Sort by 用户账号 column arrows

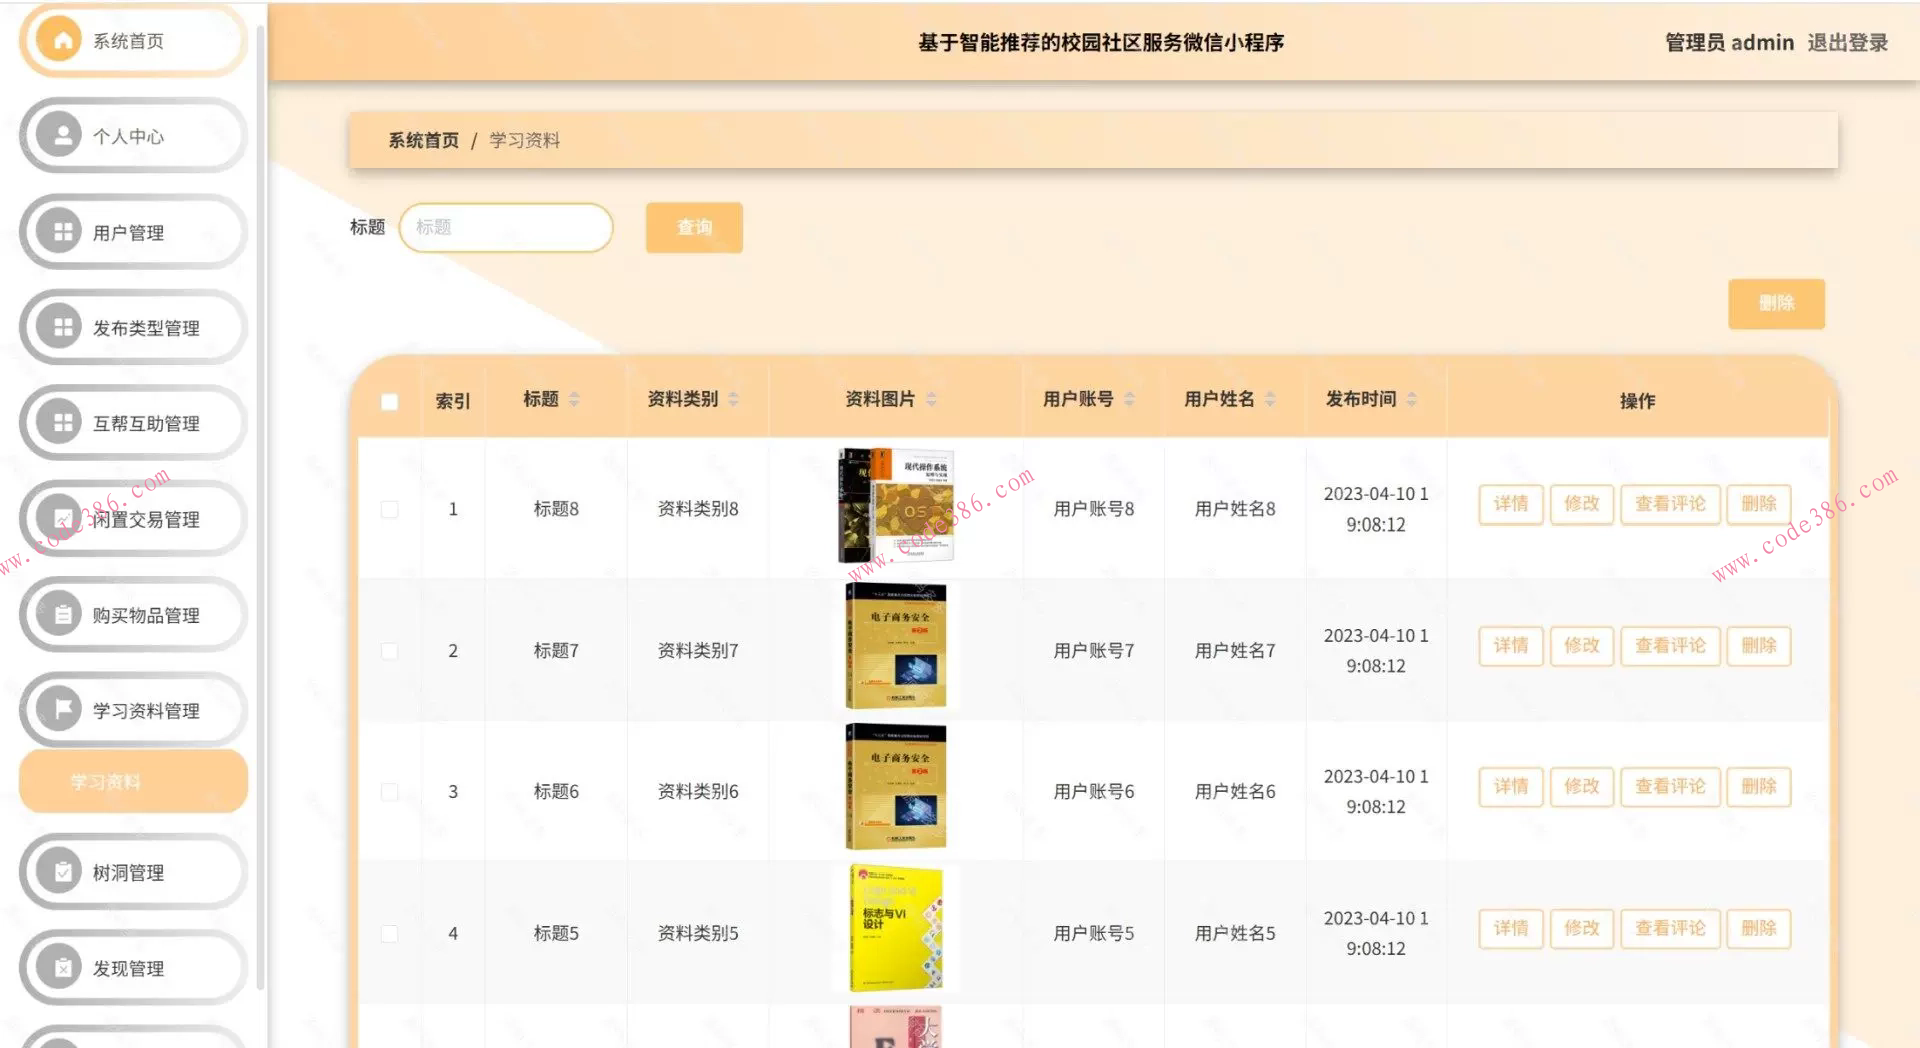point(1130,398)
